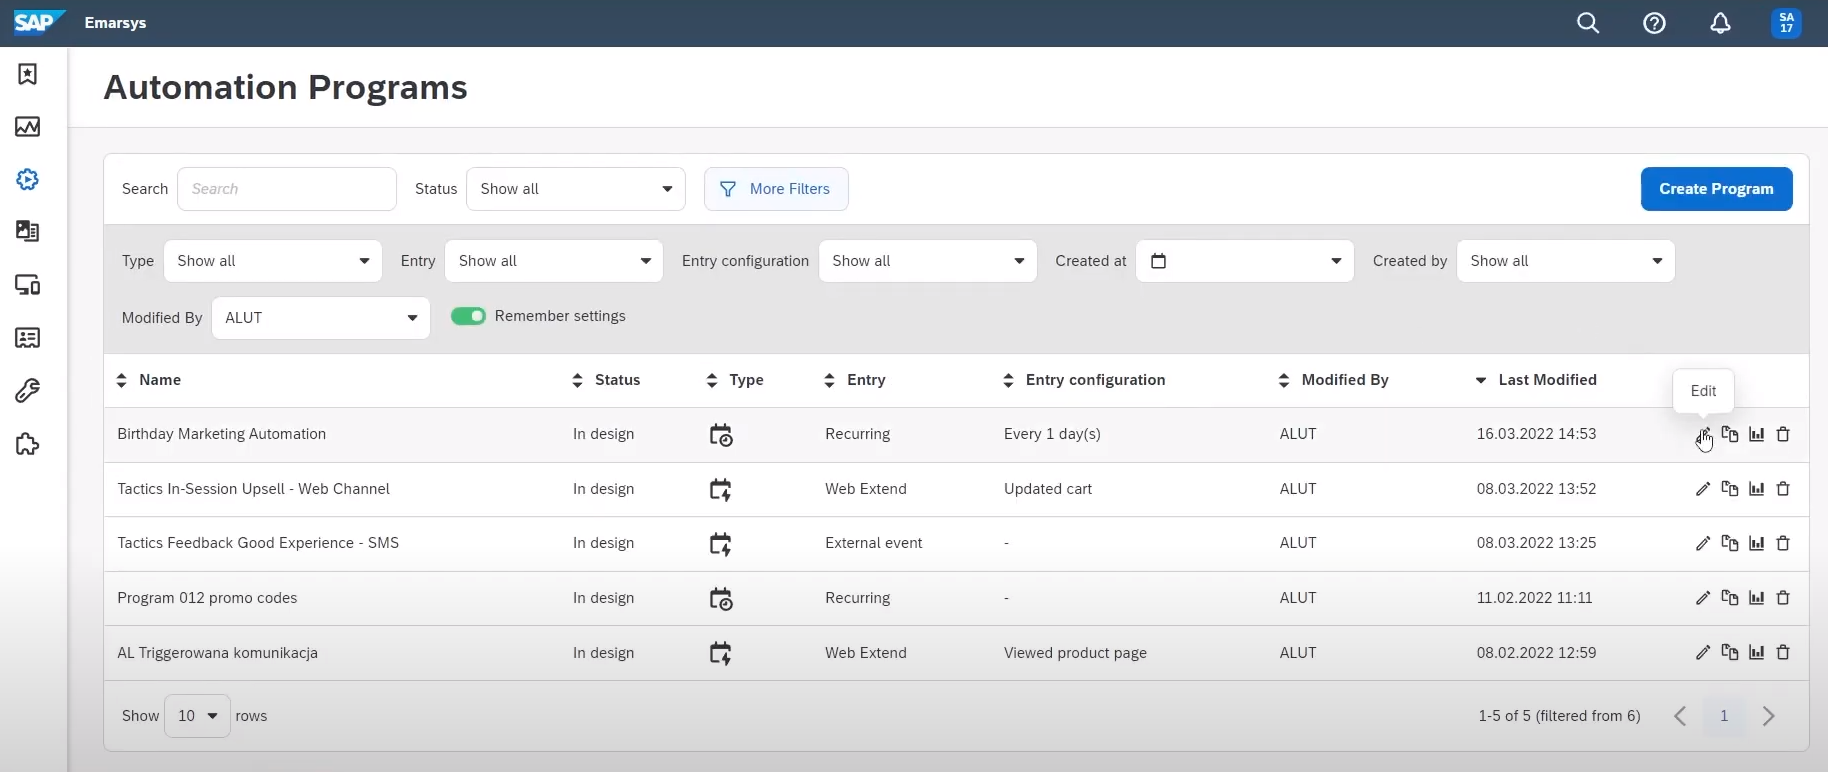1828x772 pixels.
Task: Click the Create Program button
Action: (x=1715, y=189)
